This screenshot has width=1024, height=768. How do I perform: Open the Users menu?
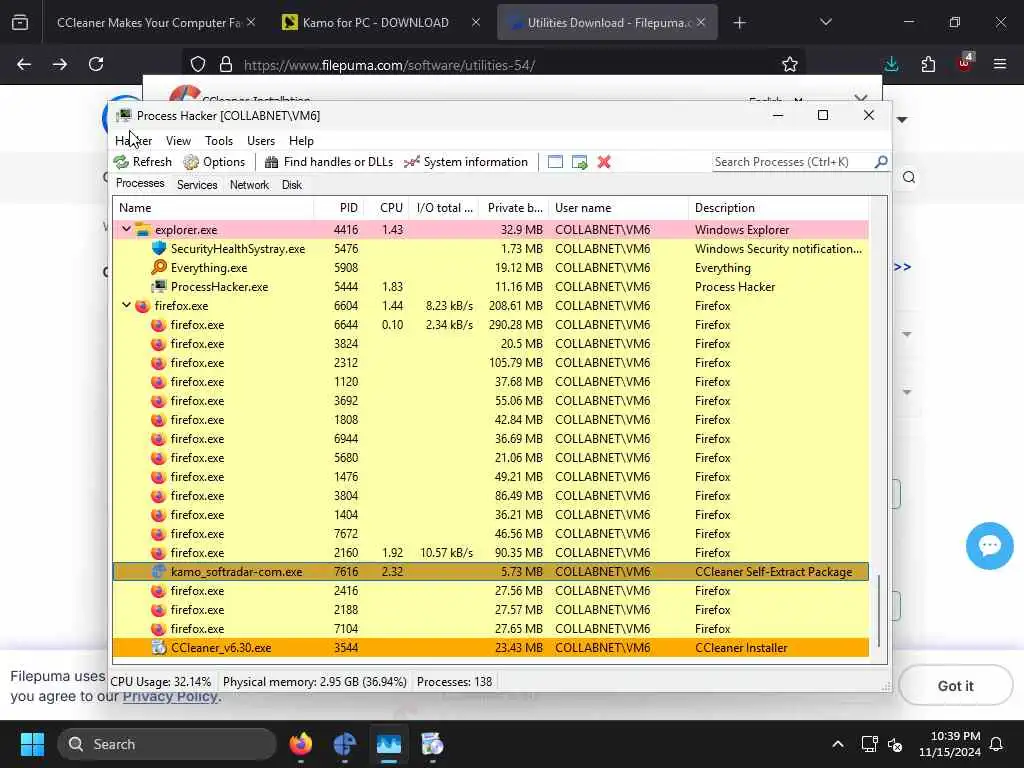pos(261,140)
